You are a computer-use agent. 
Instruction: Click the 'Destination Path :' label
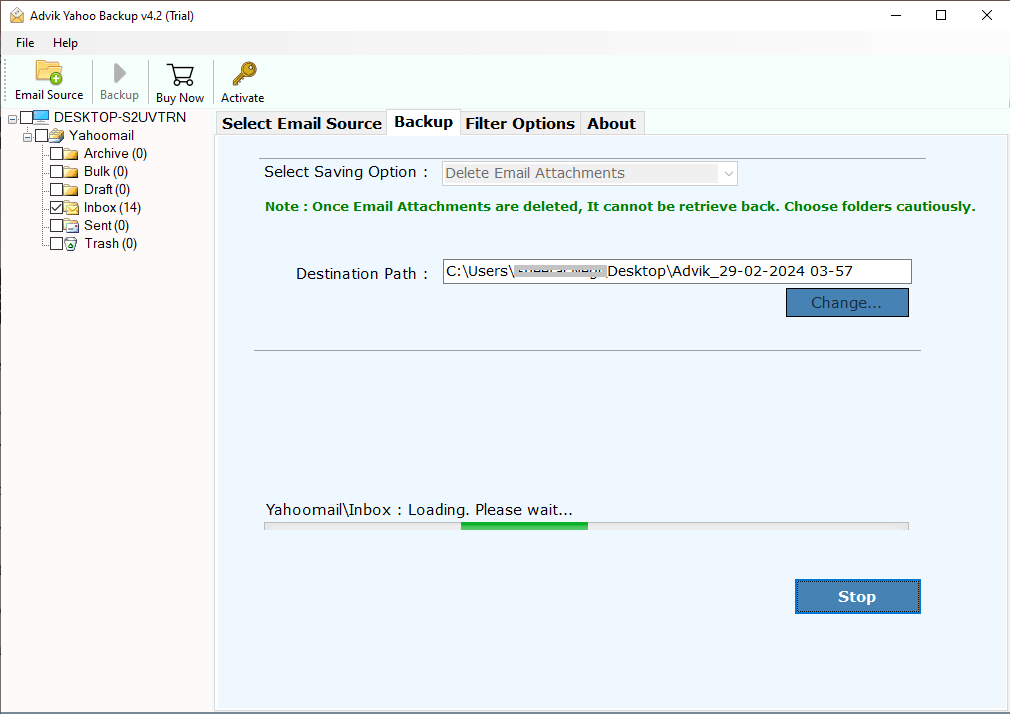361,274
